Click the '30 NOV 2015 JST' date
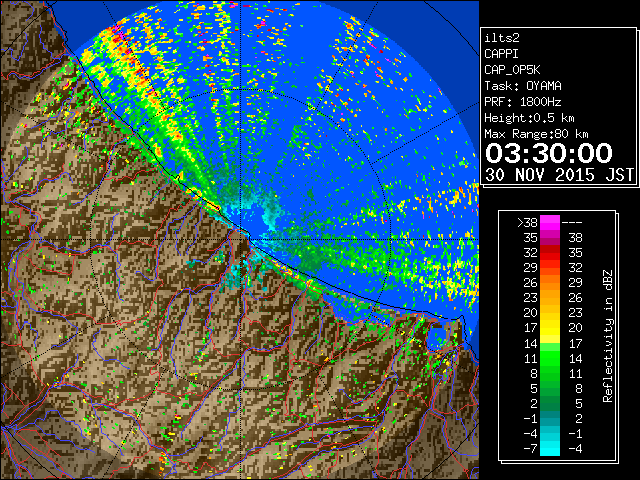This screenshot has width=640, height=480. pos(559,175)
